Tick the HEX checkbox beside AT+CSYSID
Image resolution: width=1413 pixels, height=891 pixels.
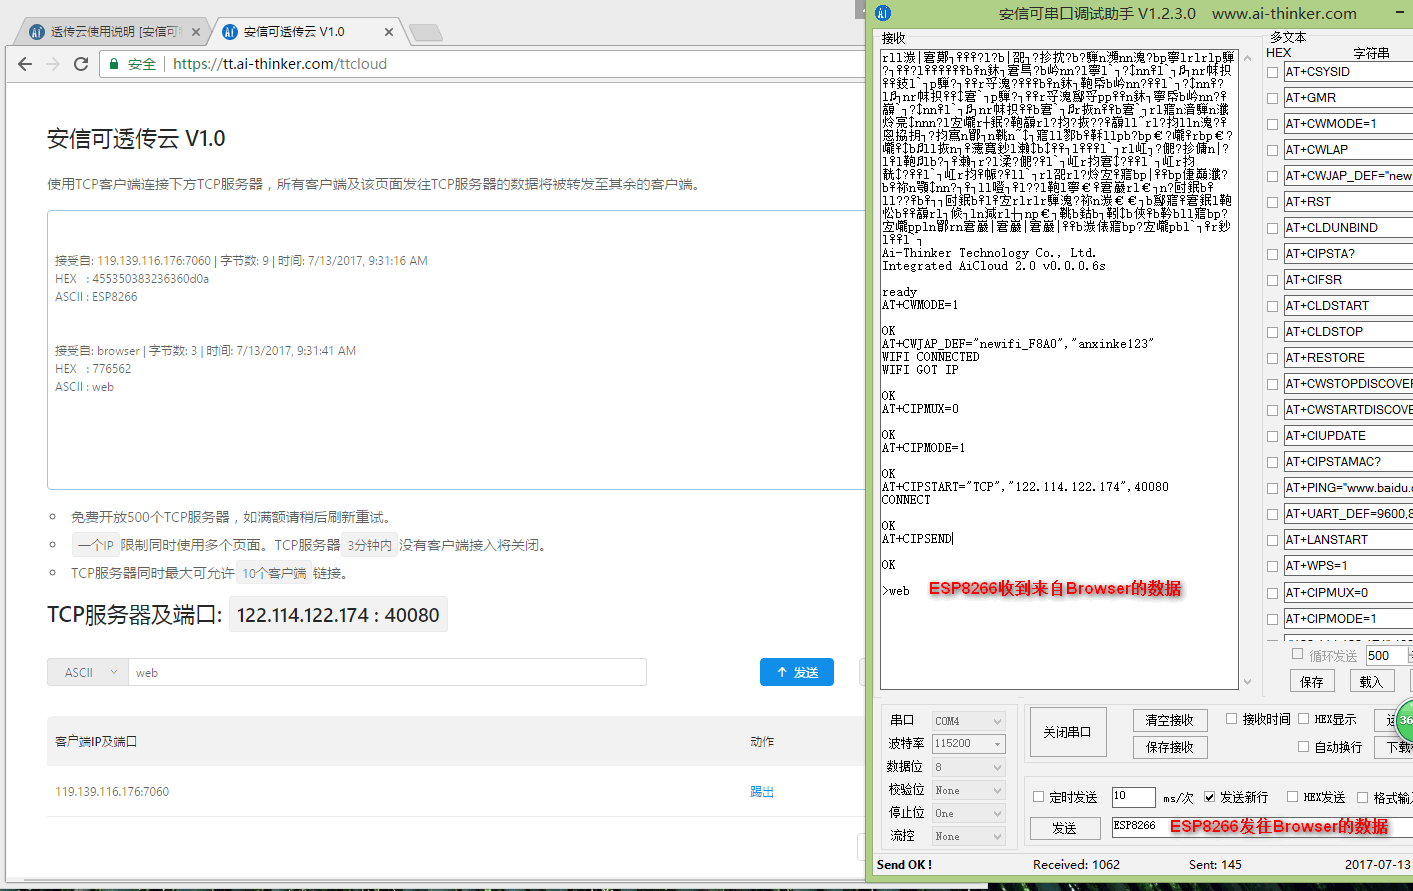click(1273, 72)
